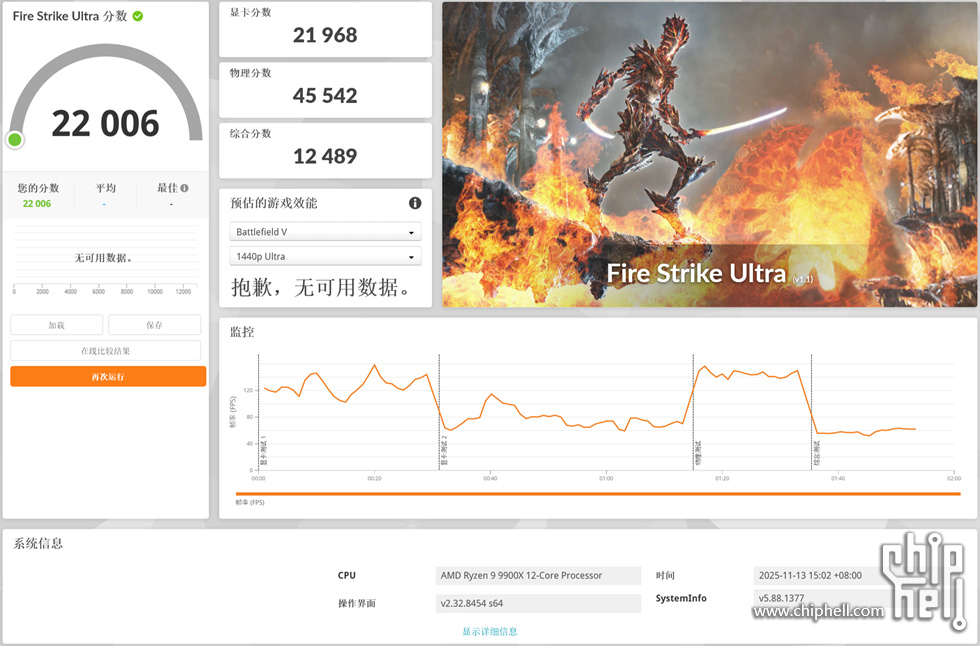Select the 综合测试 marker in monitoring chart
Viewport: 980px width, 646px height.
point(816,454)
